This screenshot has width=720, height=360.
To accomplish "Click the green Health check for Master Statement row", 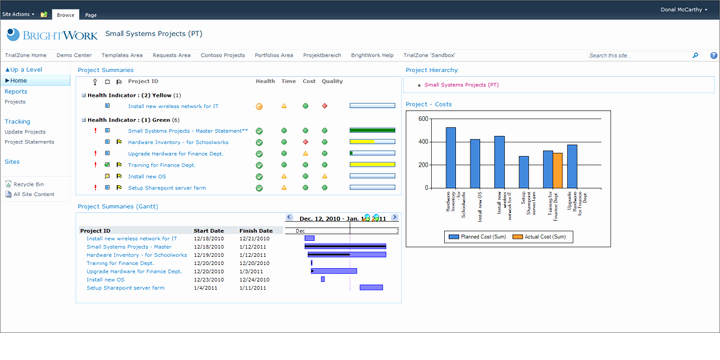I will [259, 131].
